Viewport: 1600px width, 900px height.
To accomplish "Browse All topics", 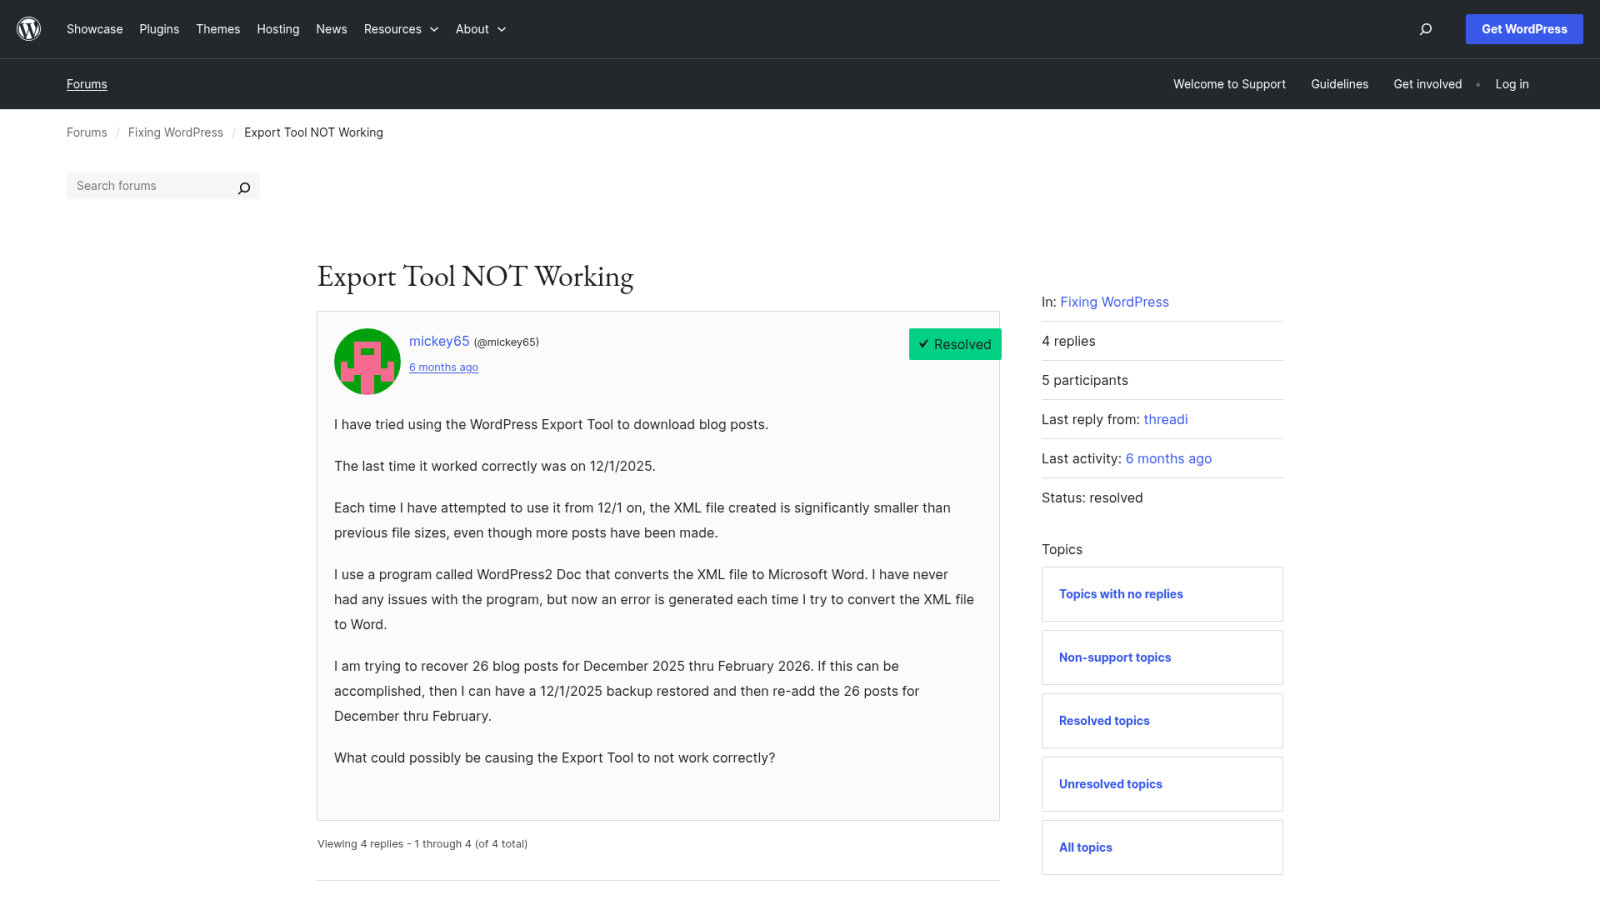I will (1162, 847).
